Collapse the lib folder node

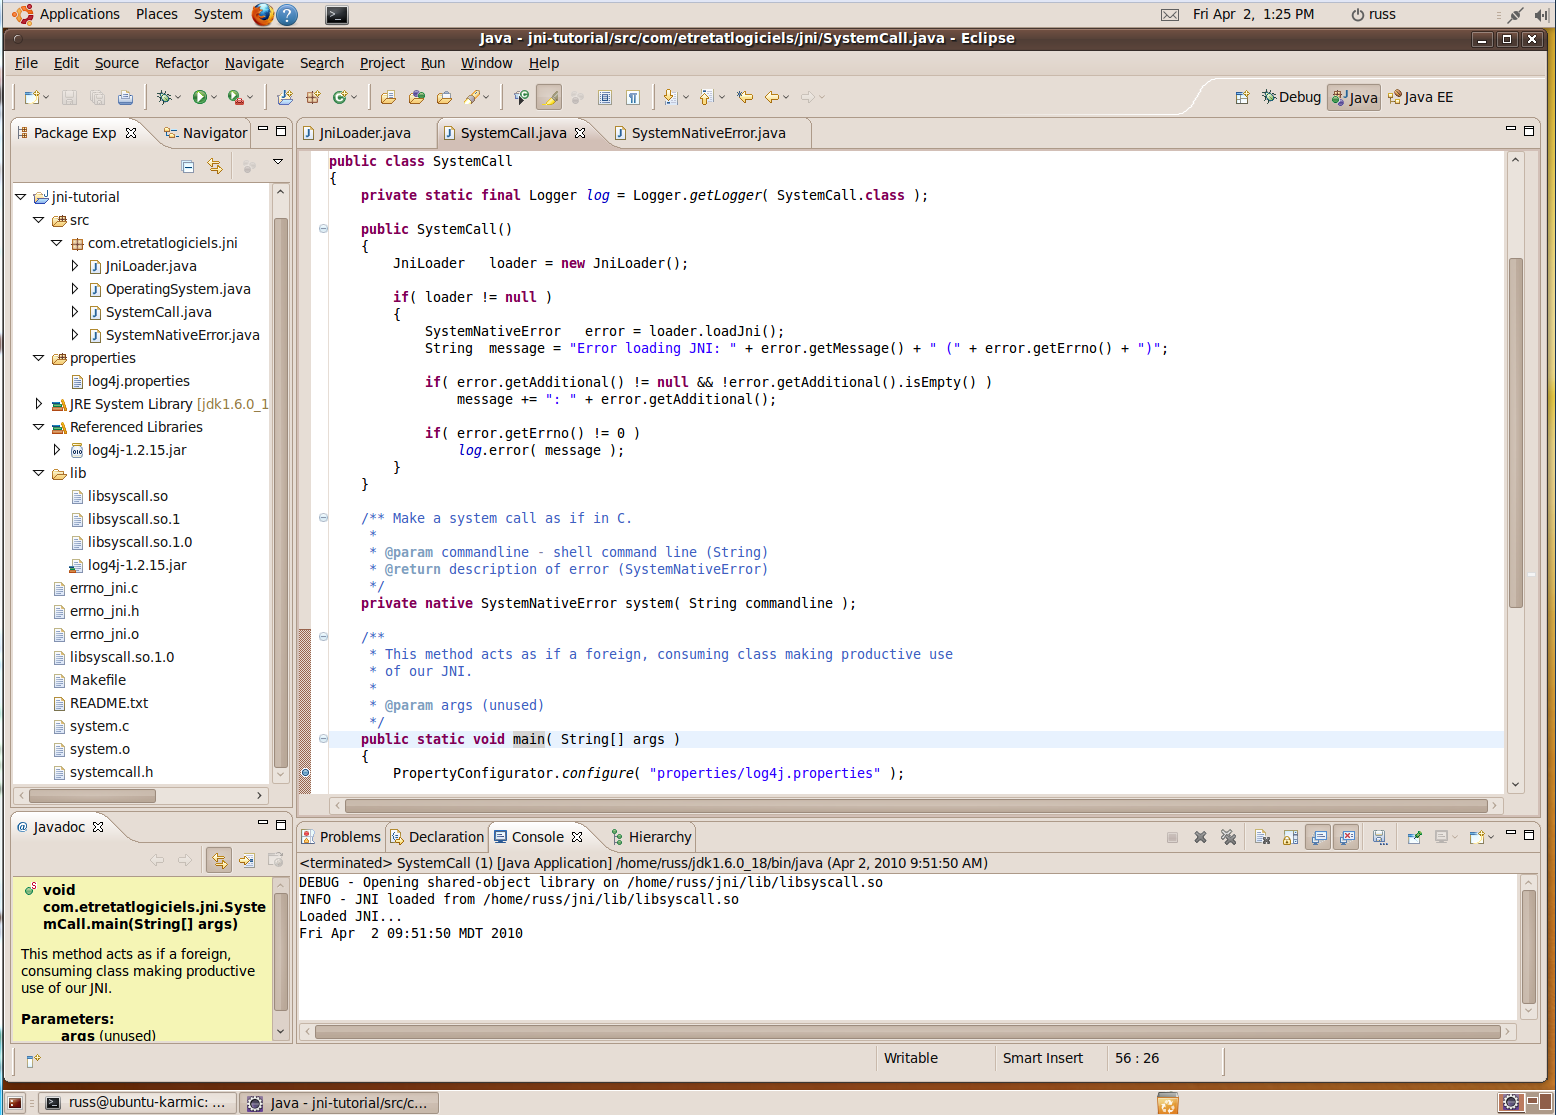tap(39, 473)
